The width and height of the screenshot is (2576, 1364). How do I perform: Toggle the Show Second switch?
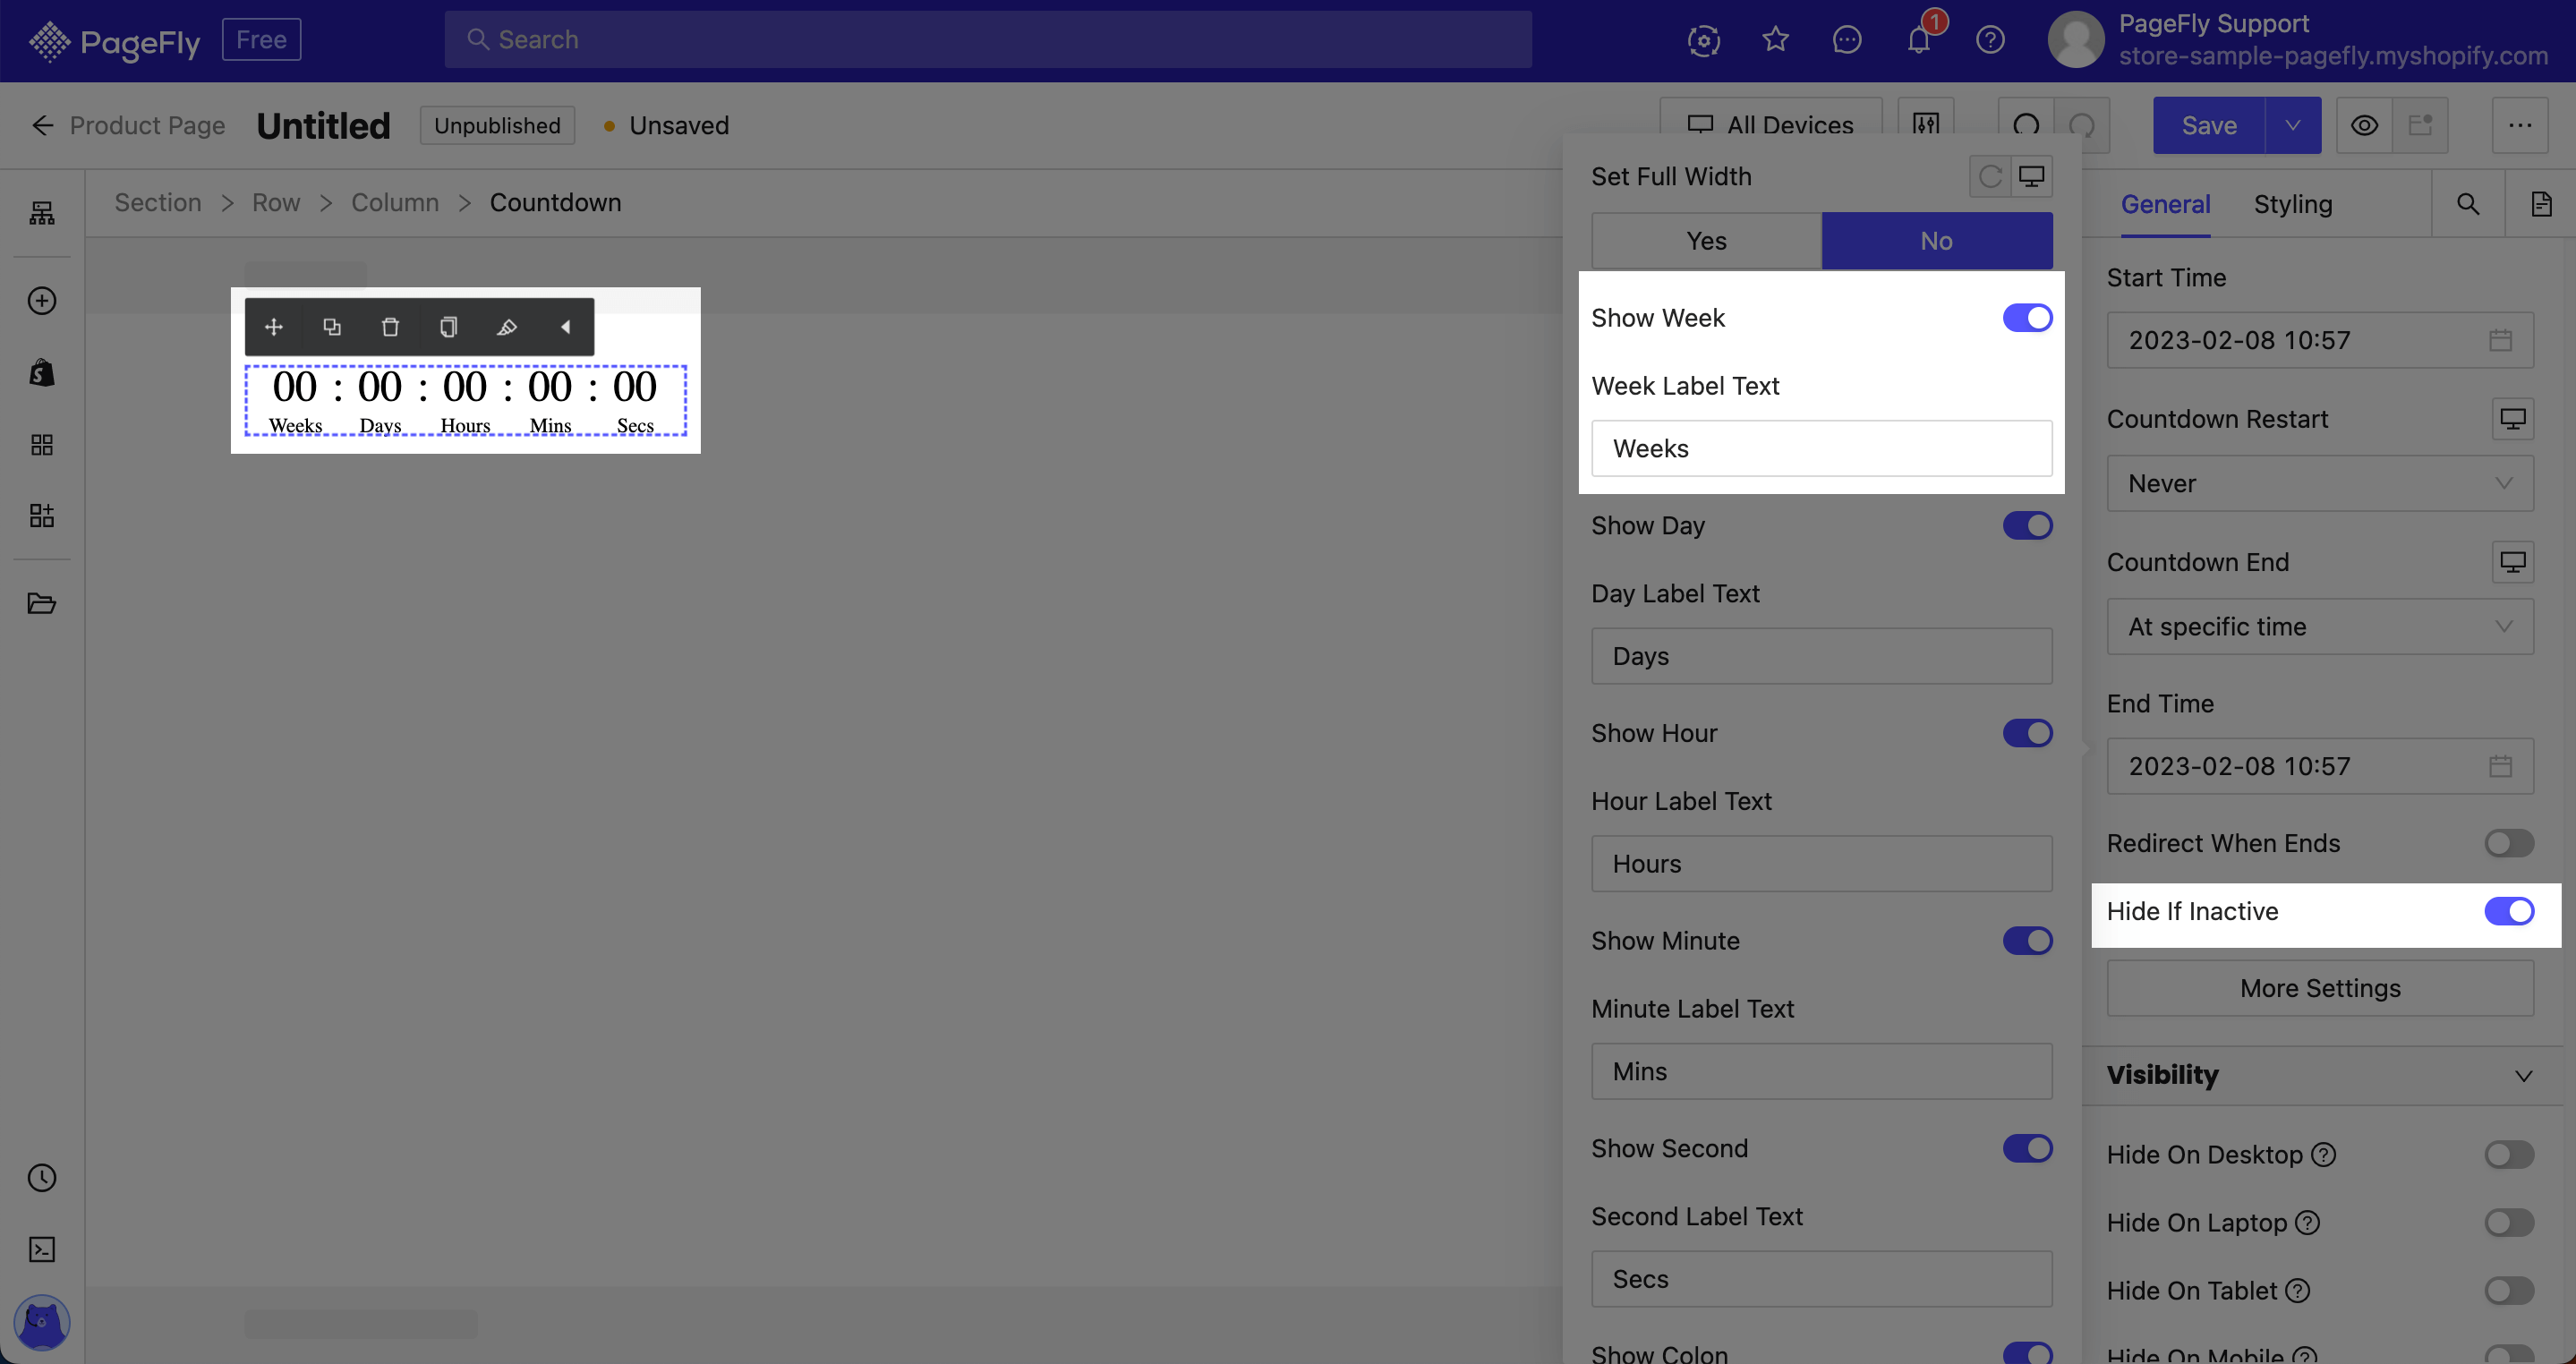(2028, 1149)
